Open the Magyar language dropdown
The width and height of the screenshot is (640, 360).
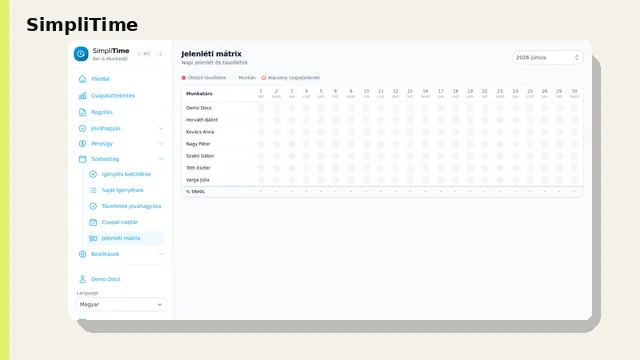click(x=121, y=304)
